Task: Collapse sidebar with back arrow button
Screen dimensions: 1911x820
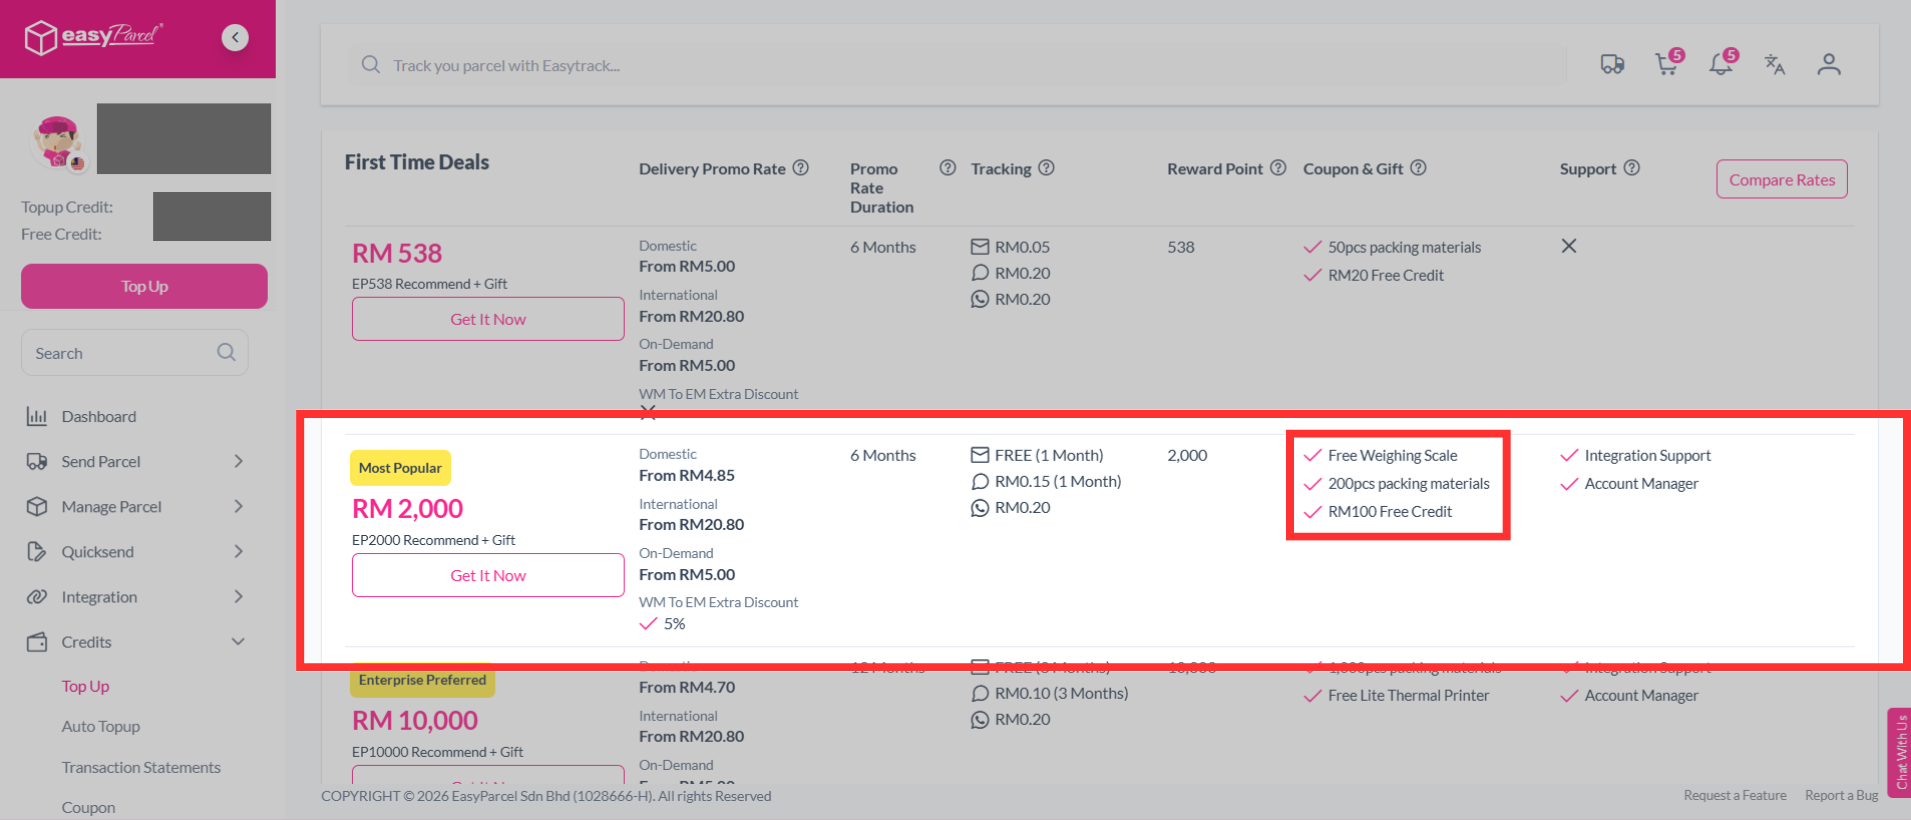Action: pyautogui.click(x=235, y=38)
